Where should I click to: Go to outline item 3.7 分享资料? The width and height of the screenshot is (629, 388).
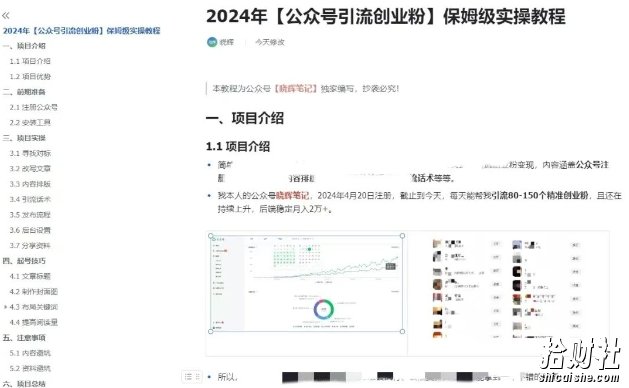pos(30,246)
